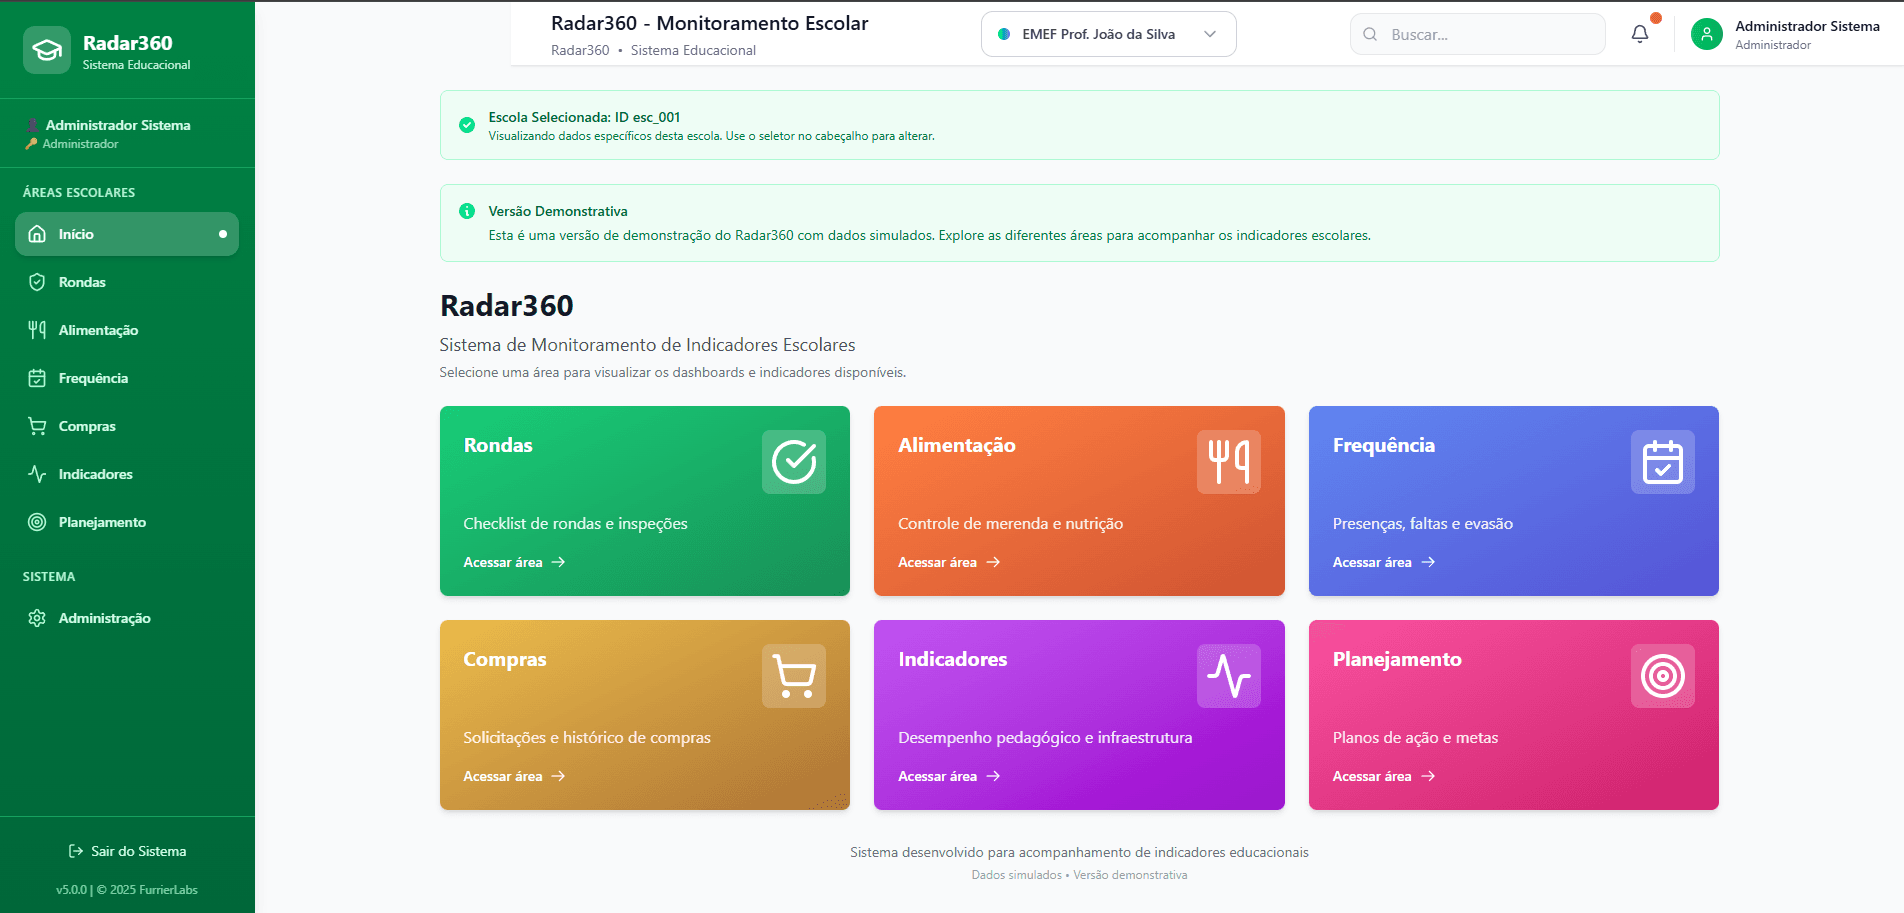The image size is (1904, 913).
Task: Click the Compras shopping cart icon
Action: pyautogui.click(x=37, y=426)
